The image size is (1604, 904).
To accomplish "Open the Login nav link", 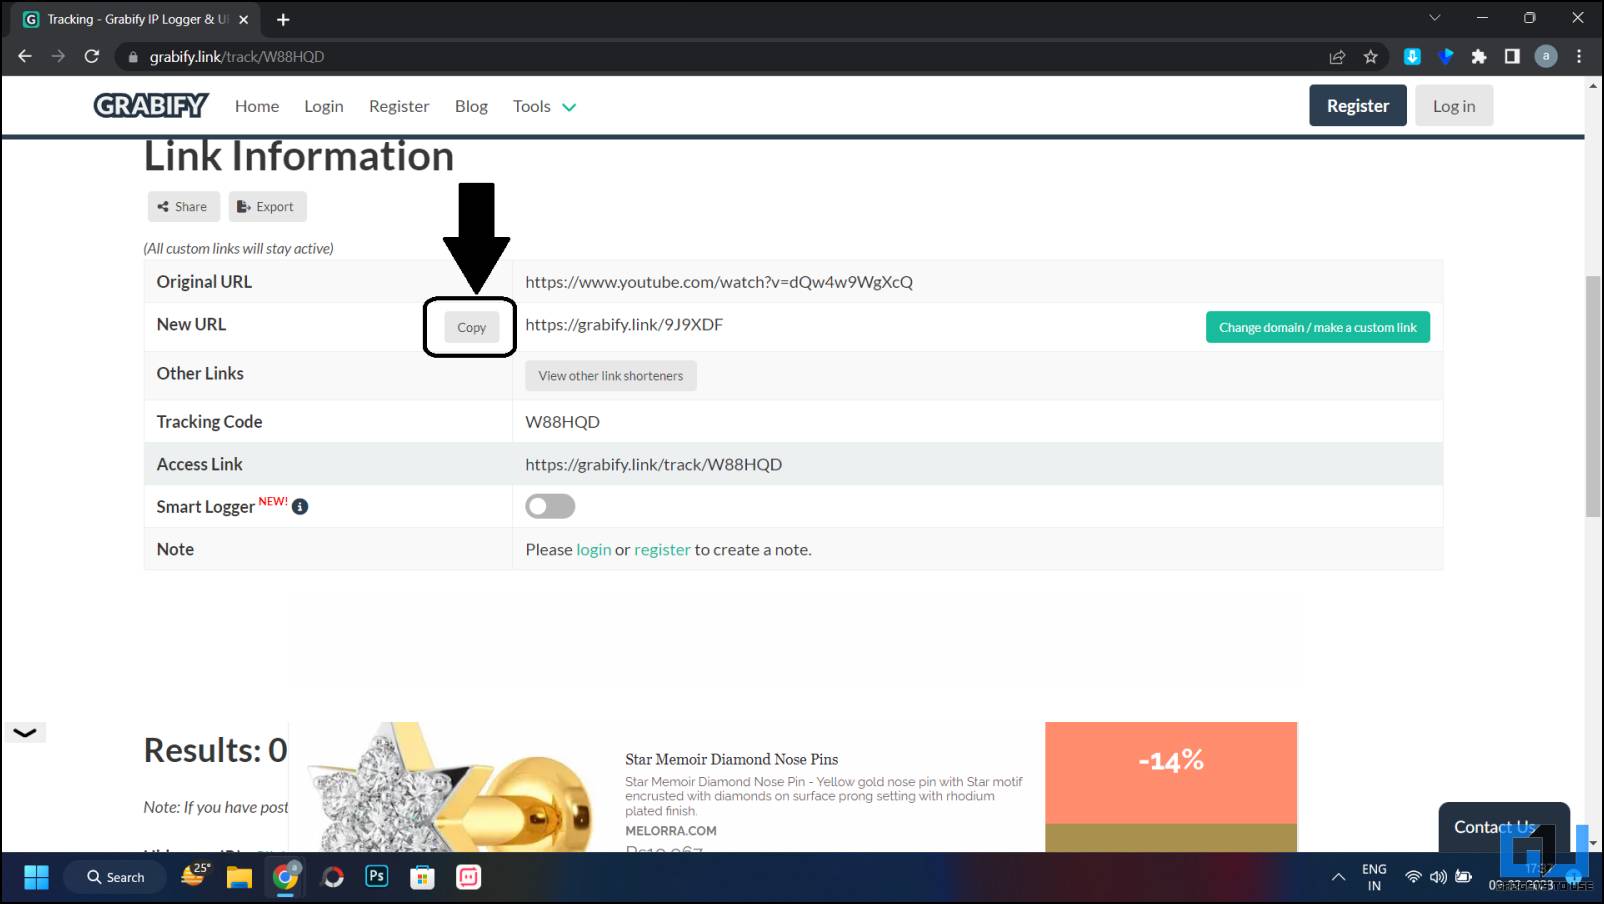I will coord(324,106).
